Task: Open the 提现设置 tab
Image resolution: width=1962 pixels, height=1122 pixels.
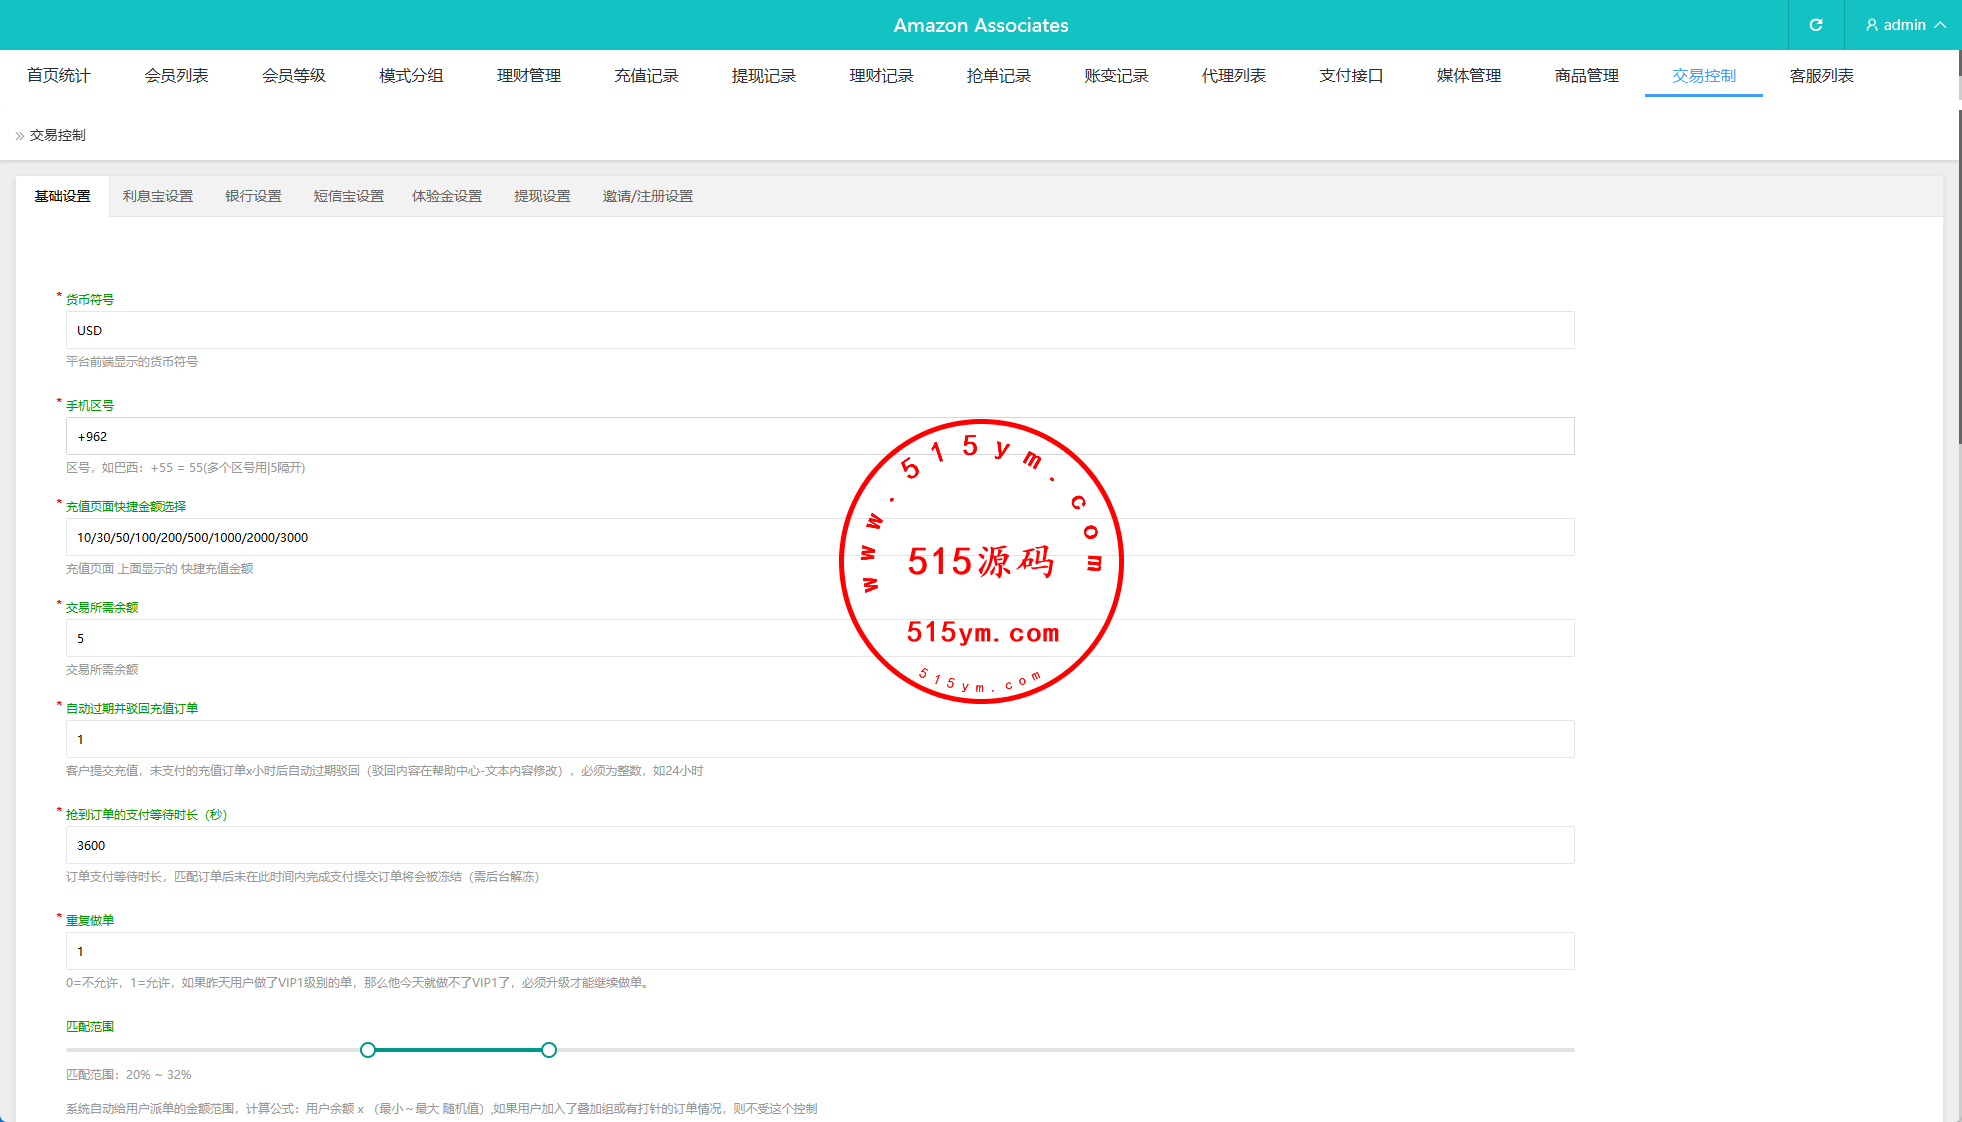Action: pos(542,197)
